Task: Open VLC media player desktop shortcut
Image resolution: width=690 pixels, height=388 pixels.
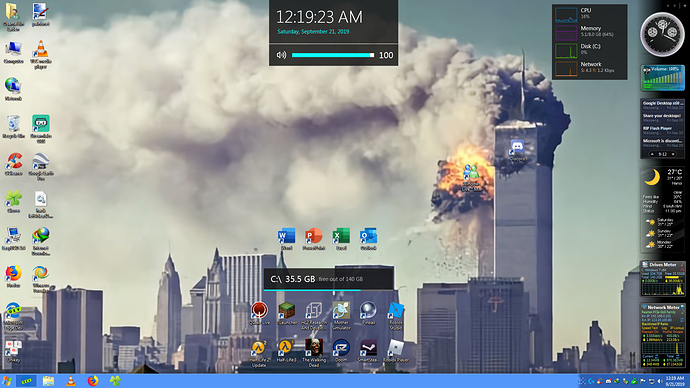Action: pyautogui.click(x=40, y=55)
